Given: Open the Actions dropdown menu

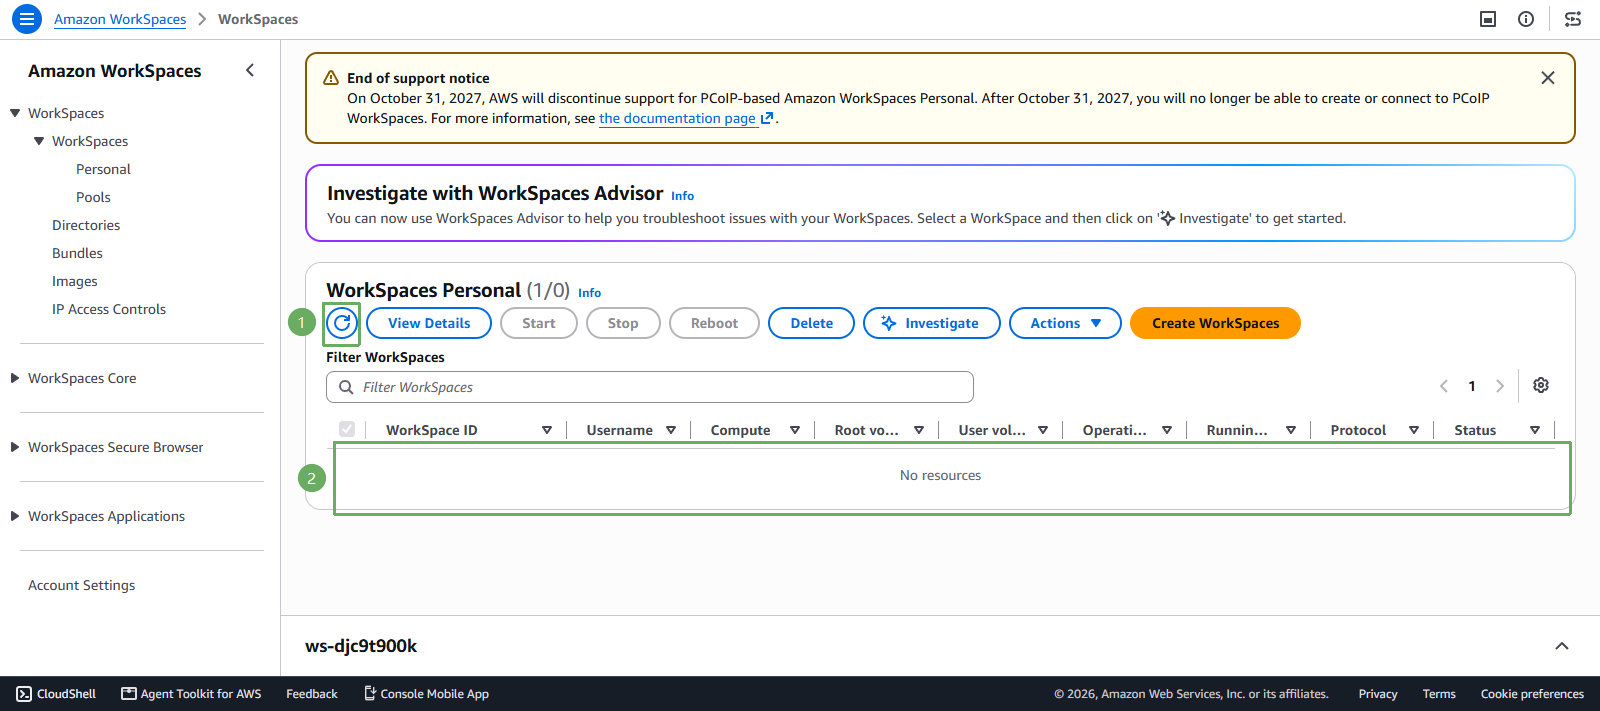Looking at the screenshot, I should 1065,323.
